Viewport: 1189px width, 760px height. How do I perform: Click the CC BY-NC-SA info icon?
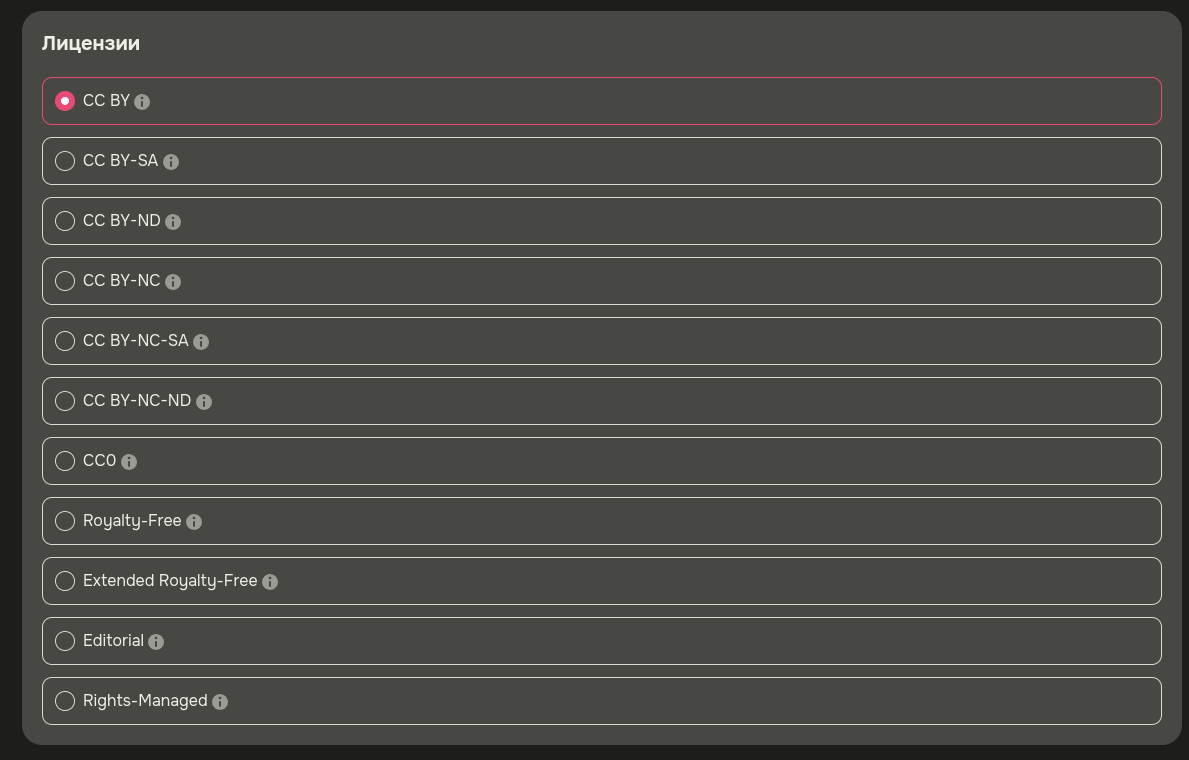[x=201, y=342]
